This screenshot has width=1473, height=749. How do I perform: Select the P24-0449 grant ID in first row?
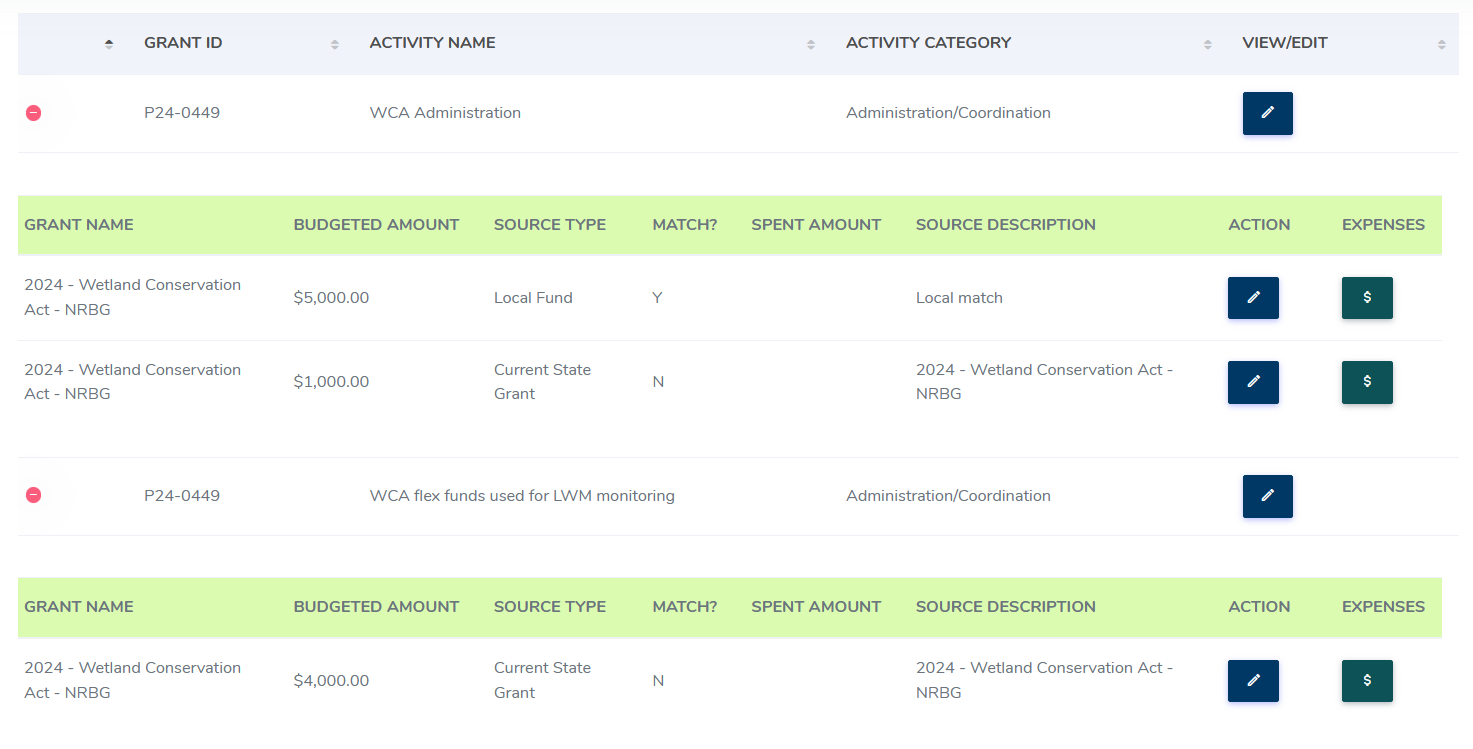click(x=182, y=113)
